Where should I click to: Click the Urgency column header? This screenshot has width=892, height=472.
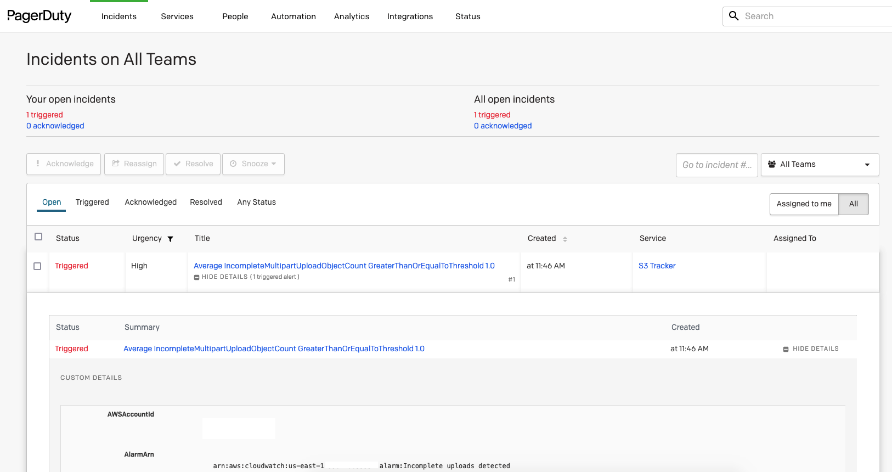pyautogui.click(x=147, y=238)
